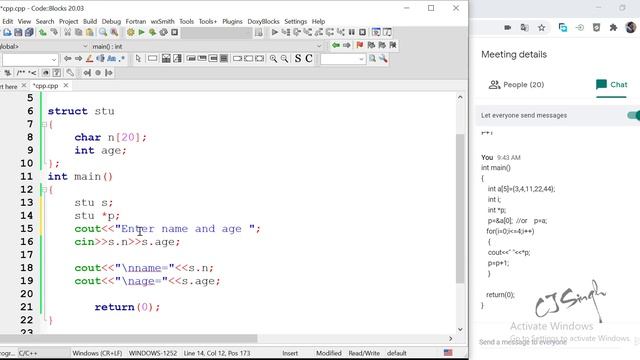Image resolution: width=640 pixels, height=360 pixels.
Task: Open the Debug menu
Action: click(x=111, y=21)
